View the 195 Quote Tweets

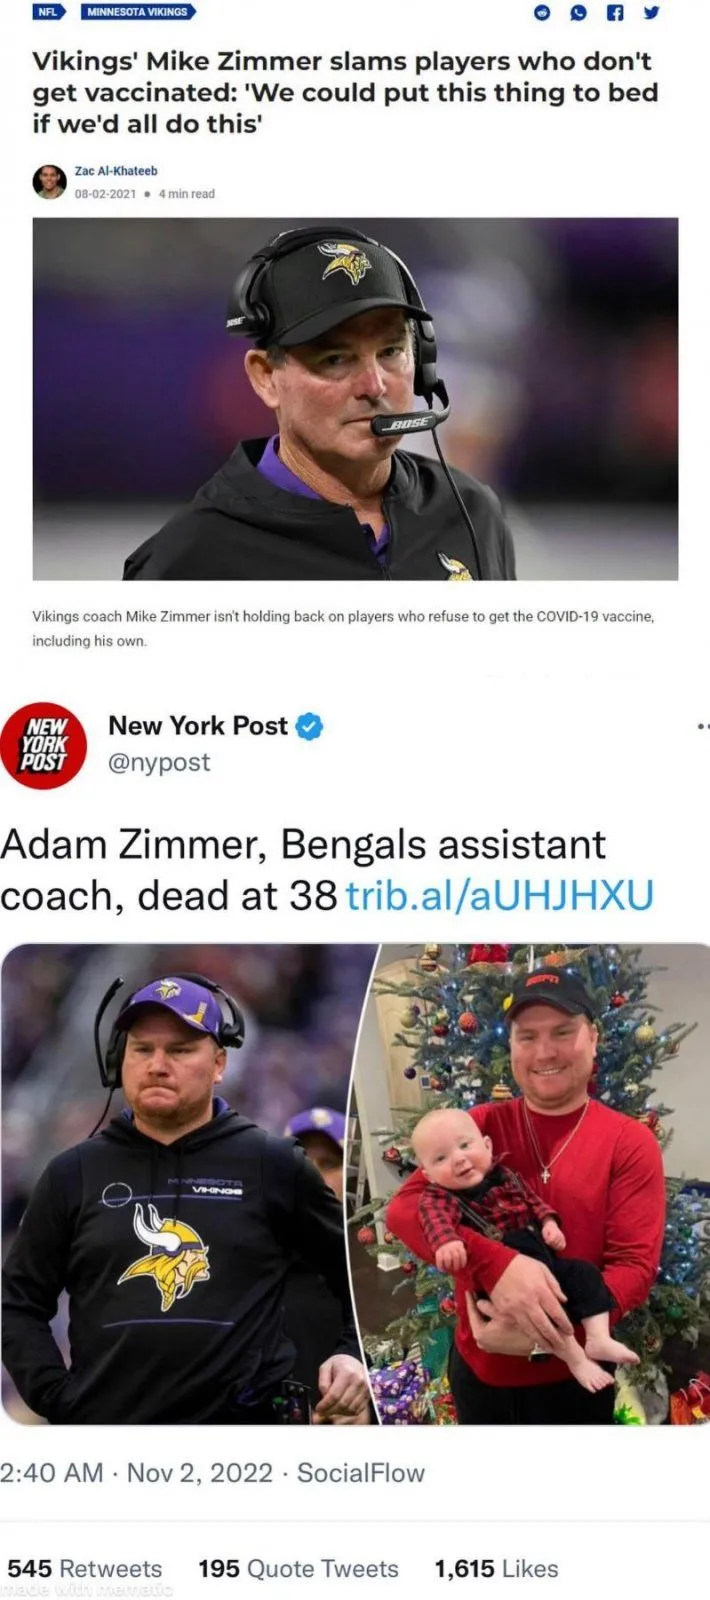click(298, 1569)
